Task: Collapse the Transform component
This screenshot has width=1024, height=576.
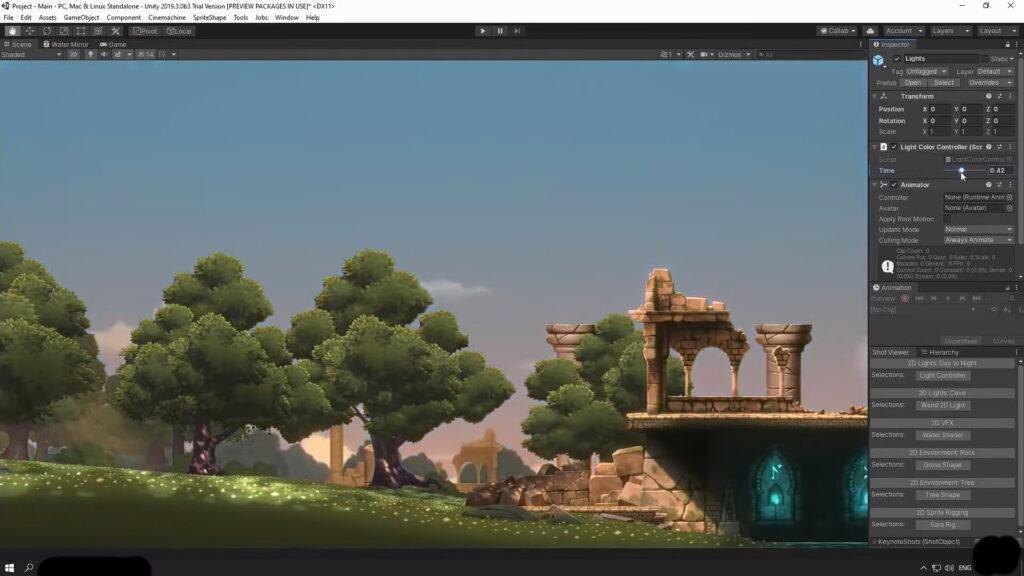Action: 874,96
